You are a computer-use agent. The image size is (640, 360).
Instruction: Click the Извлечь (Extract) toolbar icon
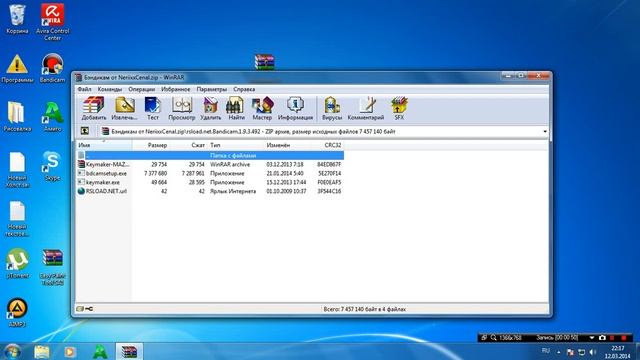click(124, 108)
